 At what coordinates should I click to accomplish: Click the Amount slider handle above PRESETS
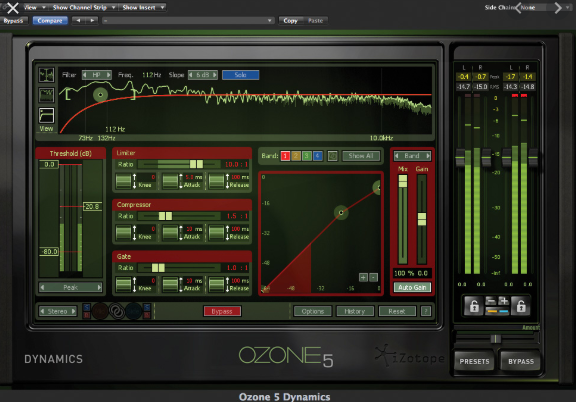coord(496,338)
